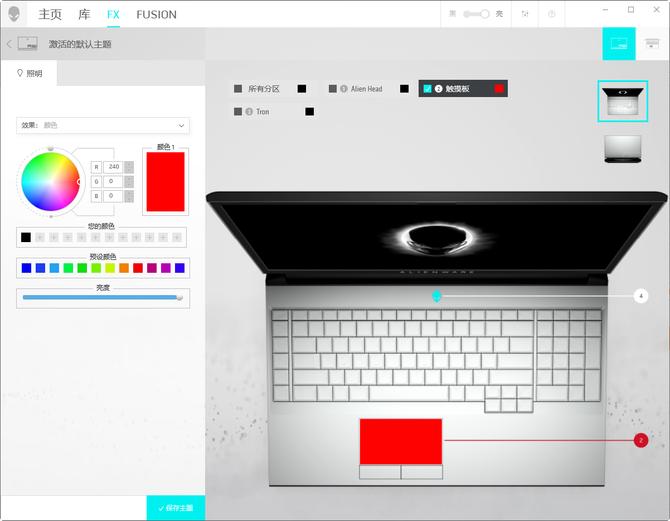670x521 pixels.
Task: Uncheck the 触摸板 zone checkbox
Action: (x=427, y=88)
